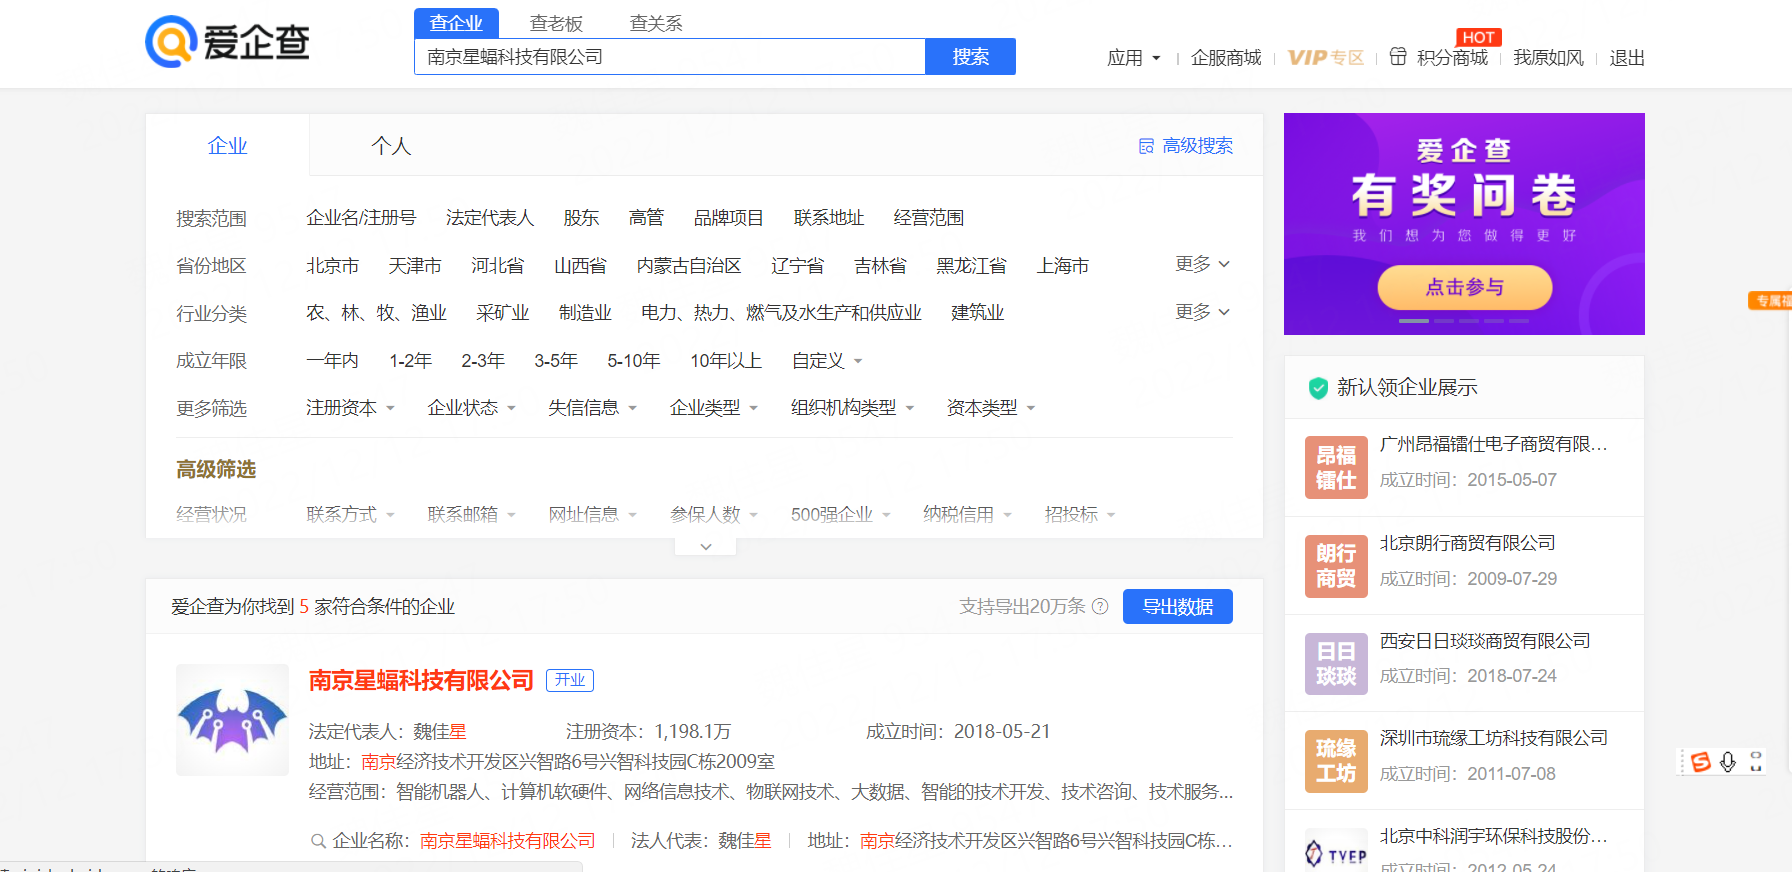
Task: Filter search scope by 企业名/注册号
Action: coord(361,218)
